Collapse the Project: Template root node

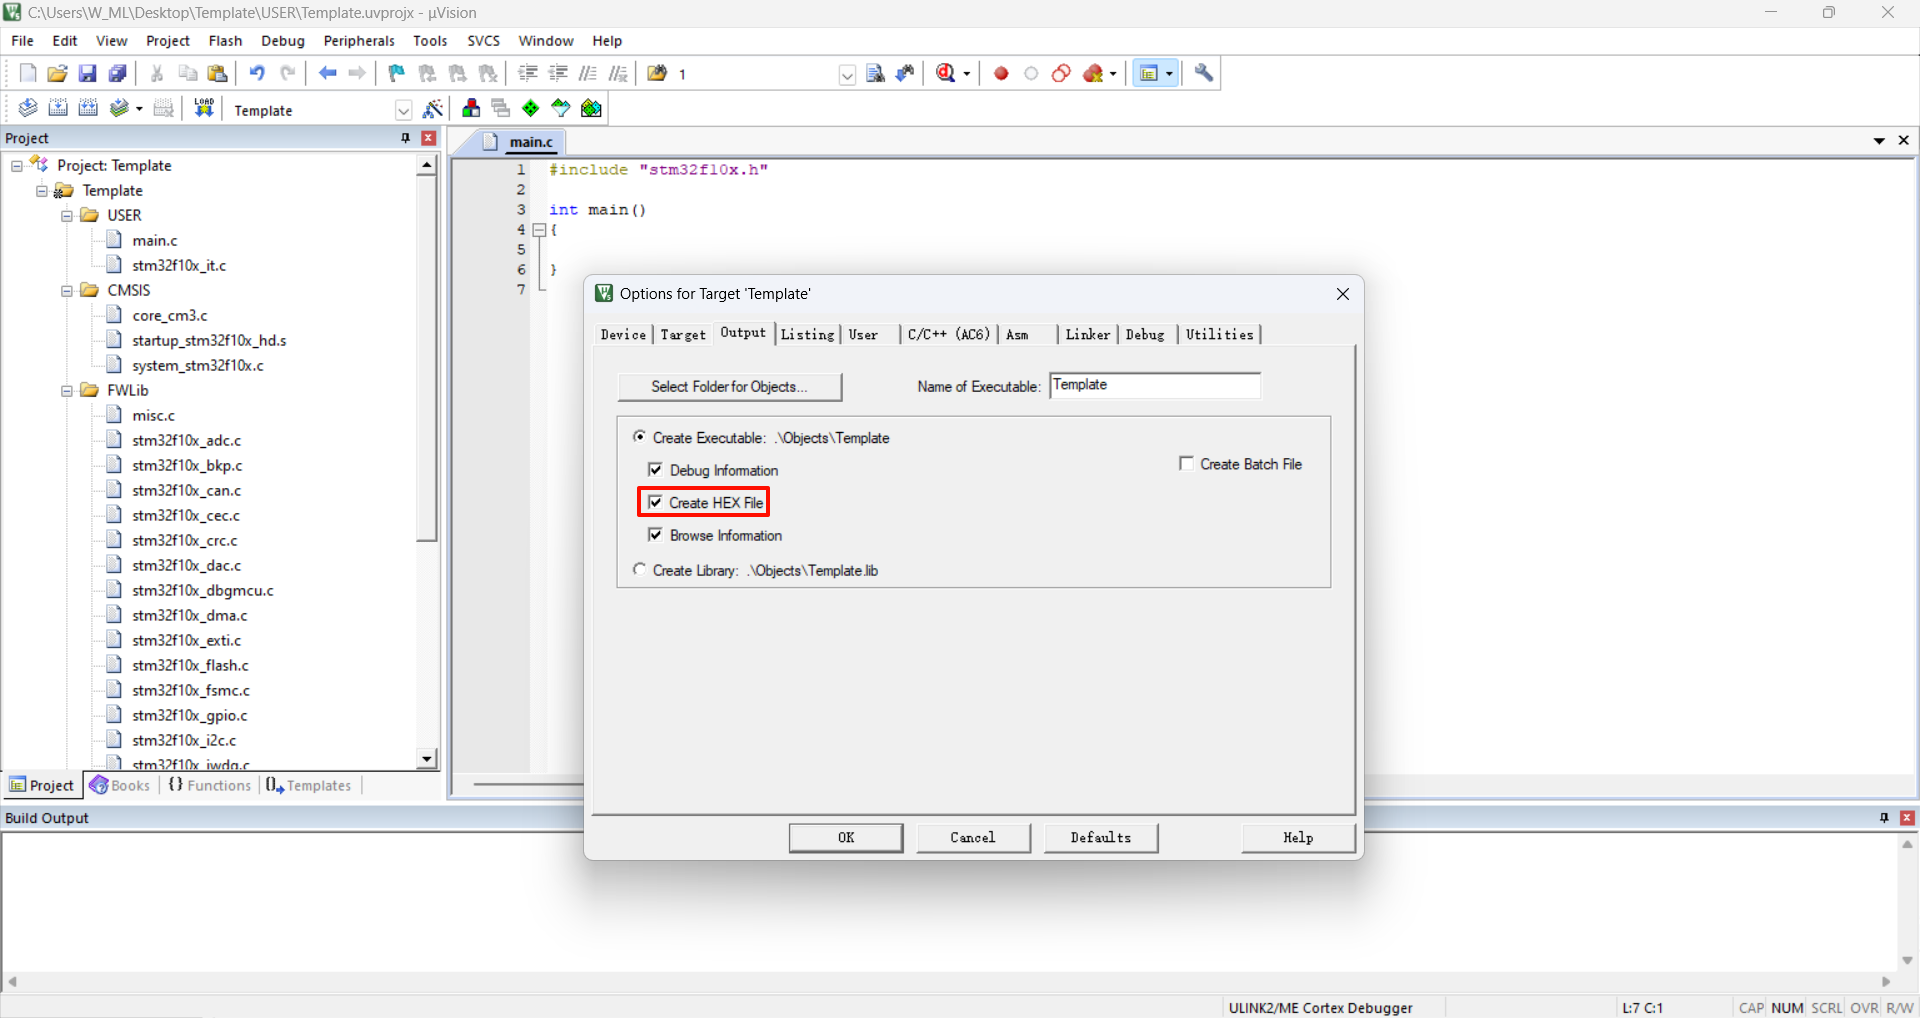[17, 166]
